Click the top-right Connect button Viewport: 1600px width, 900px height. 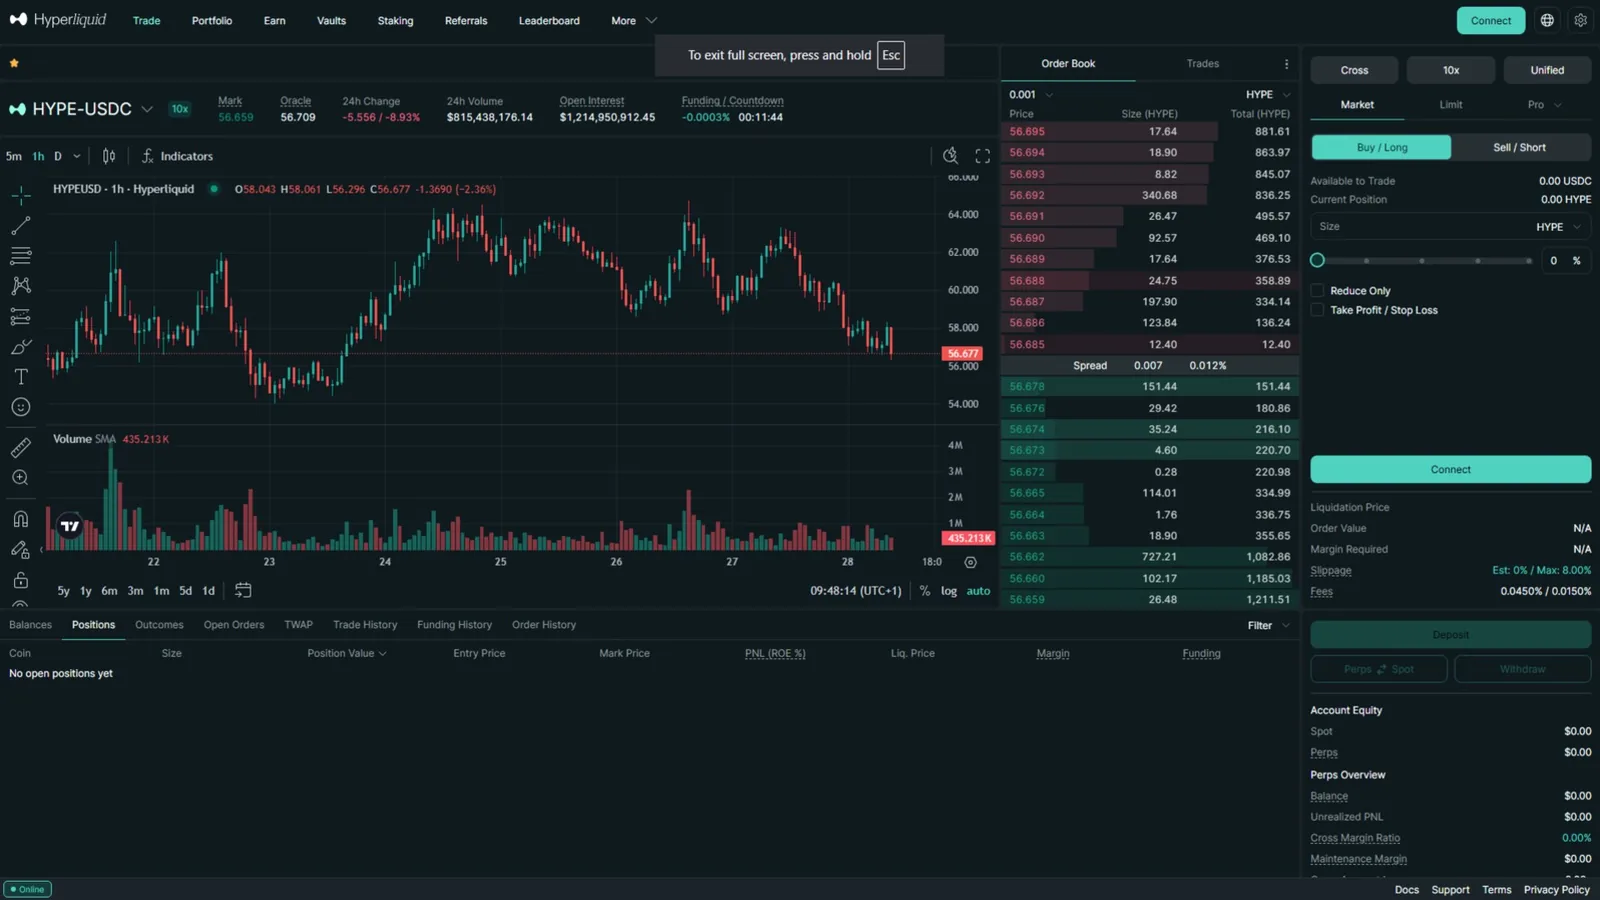point(1490,20)
